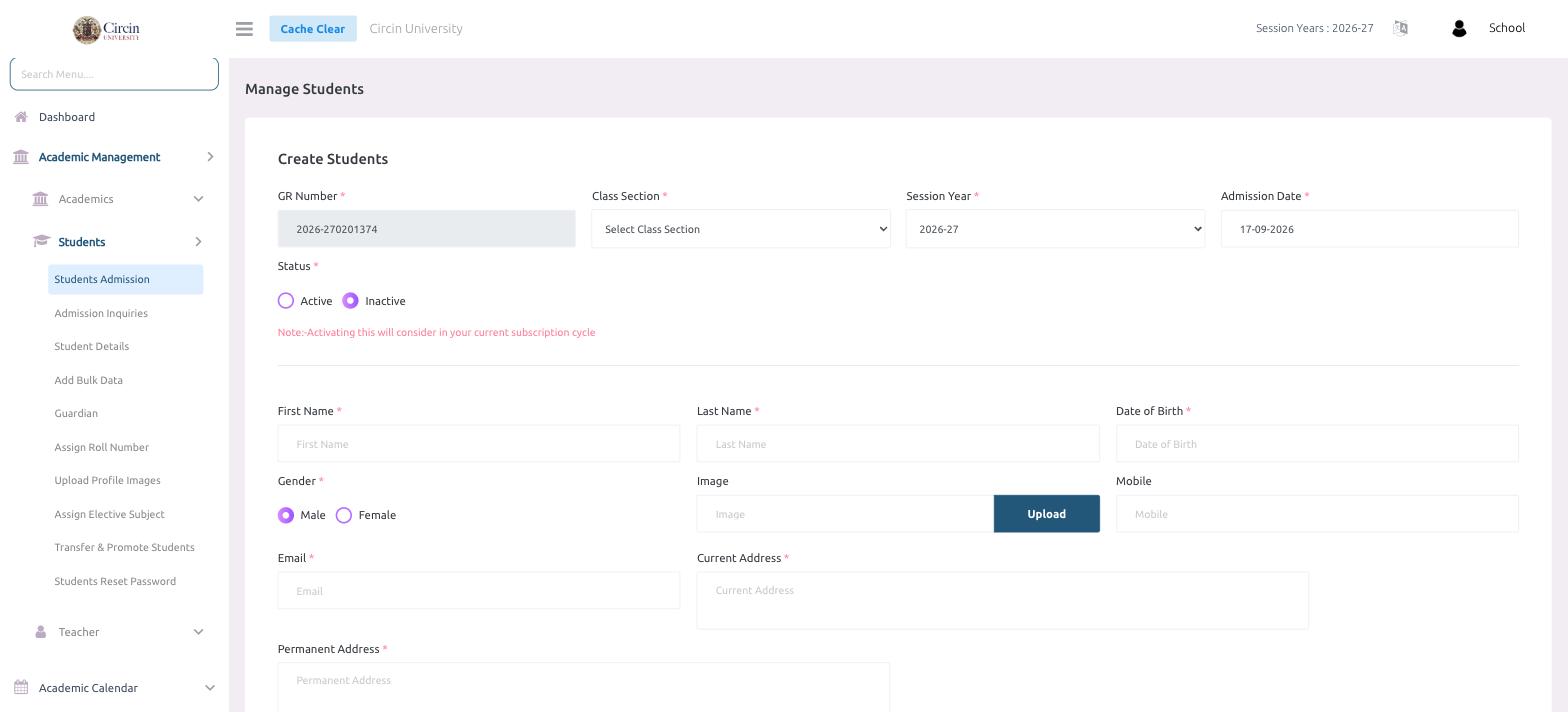Click the Dashboard home icon
1568x712 pixels.
[21, 117]
